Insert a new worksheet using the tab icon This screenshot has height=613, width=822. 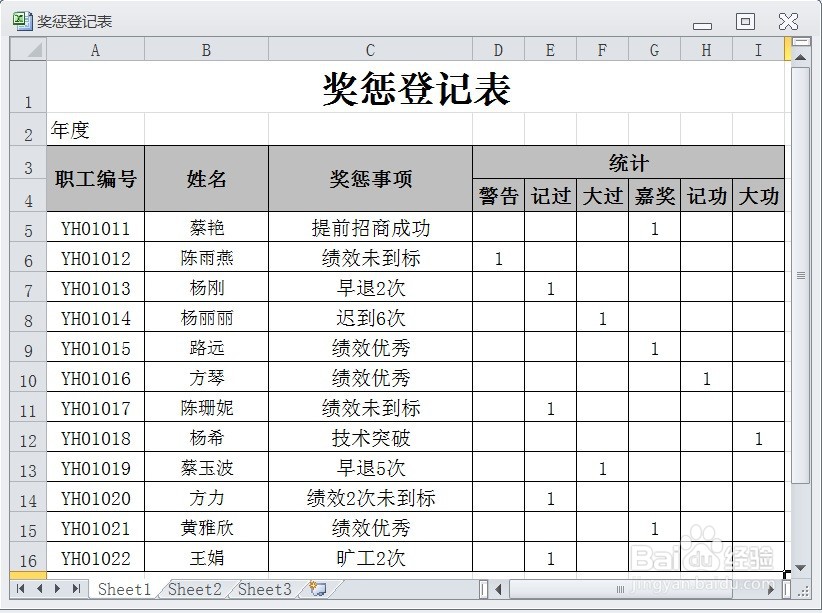pyautogui.click(x=319, y=590)
